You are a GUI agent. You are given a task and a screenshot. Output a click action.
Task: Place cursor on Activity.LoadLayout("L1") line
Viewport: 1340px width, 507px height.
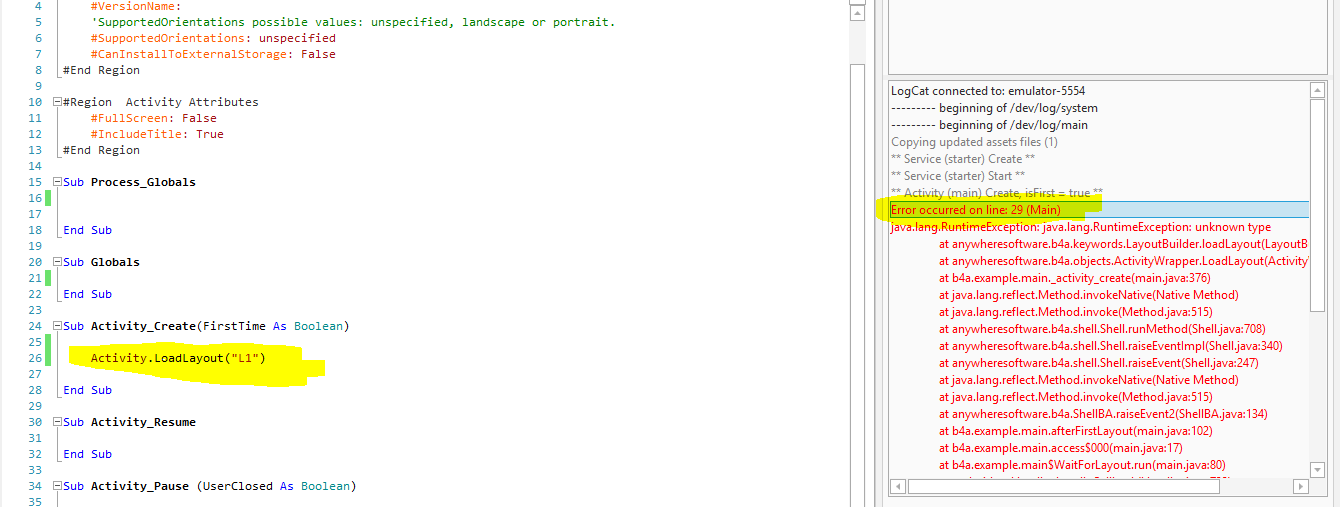pyautogui.click(x=180, y=358)
